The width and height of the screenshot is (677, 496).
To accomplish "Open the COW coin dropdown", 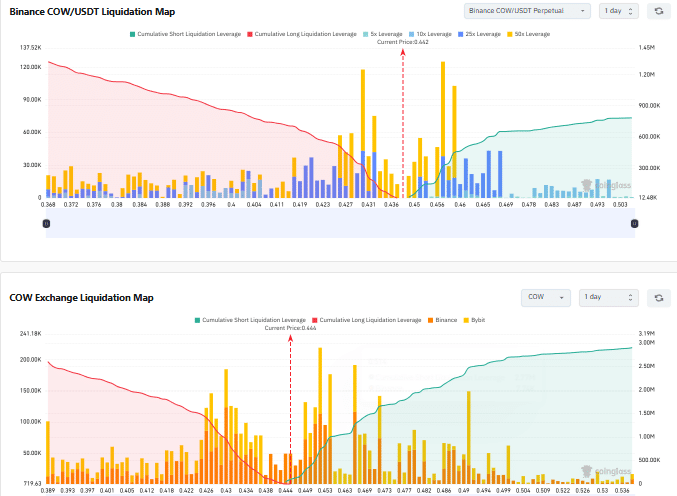I will coord(547,297).
